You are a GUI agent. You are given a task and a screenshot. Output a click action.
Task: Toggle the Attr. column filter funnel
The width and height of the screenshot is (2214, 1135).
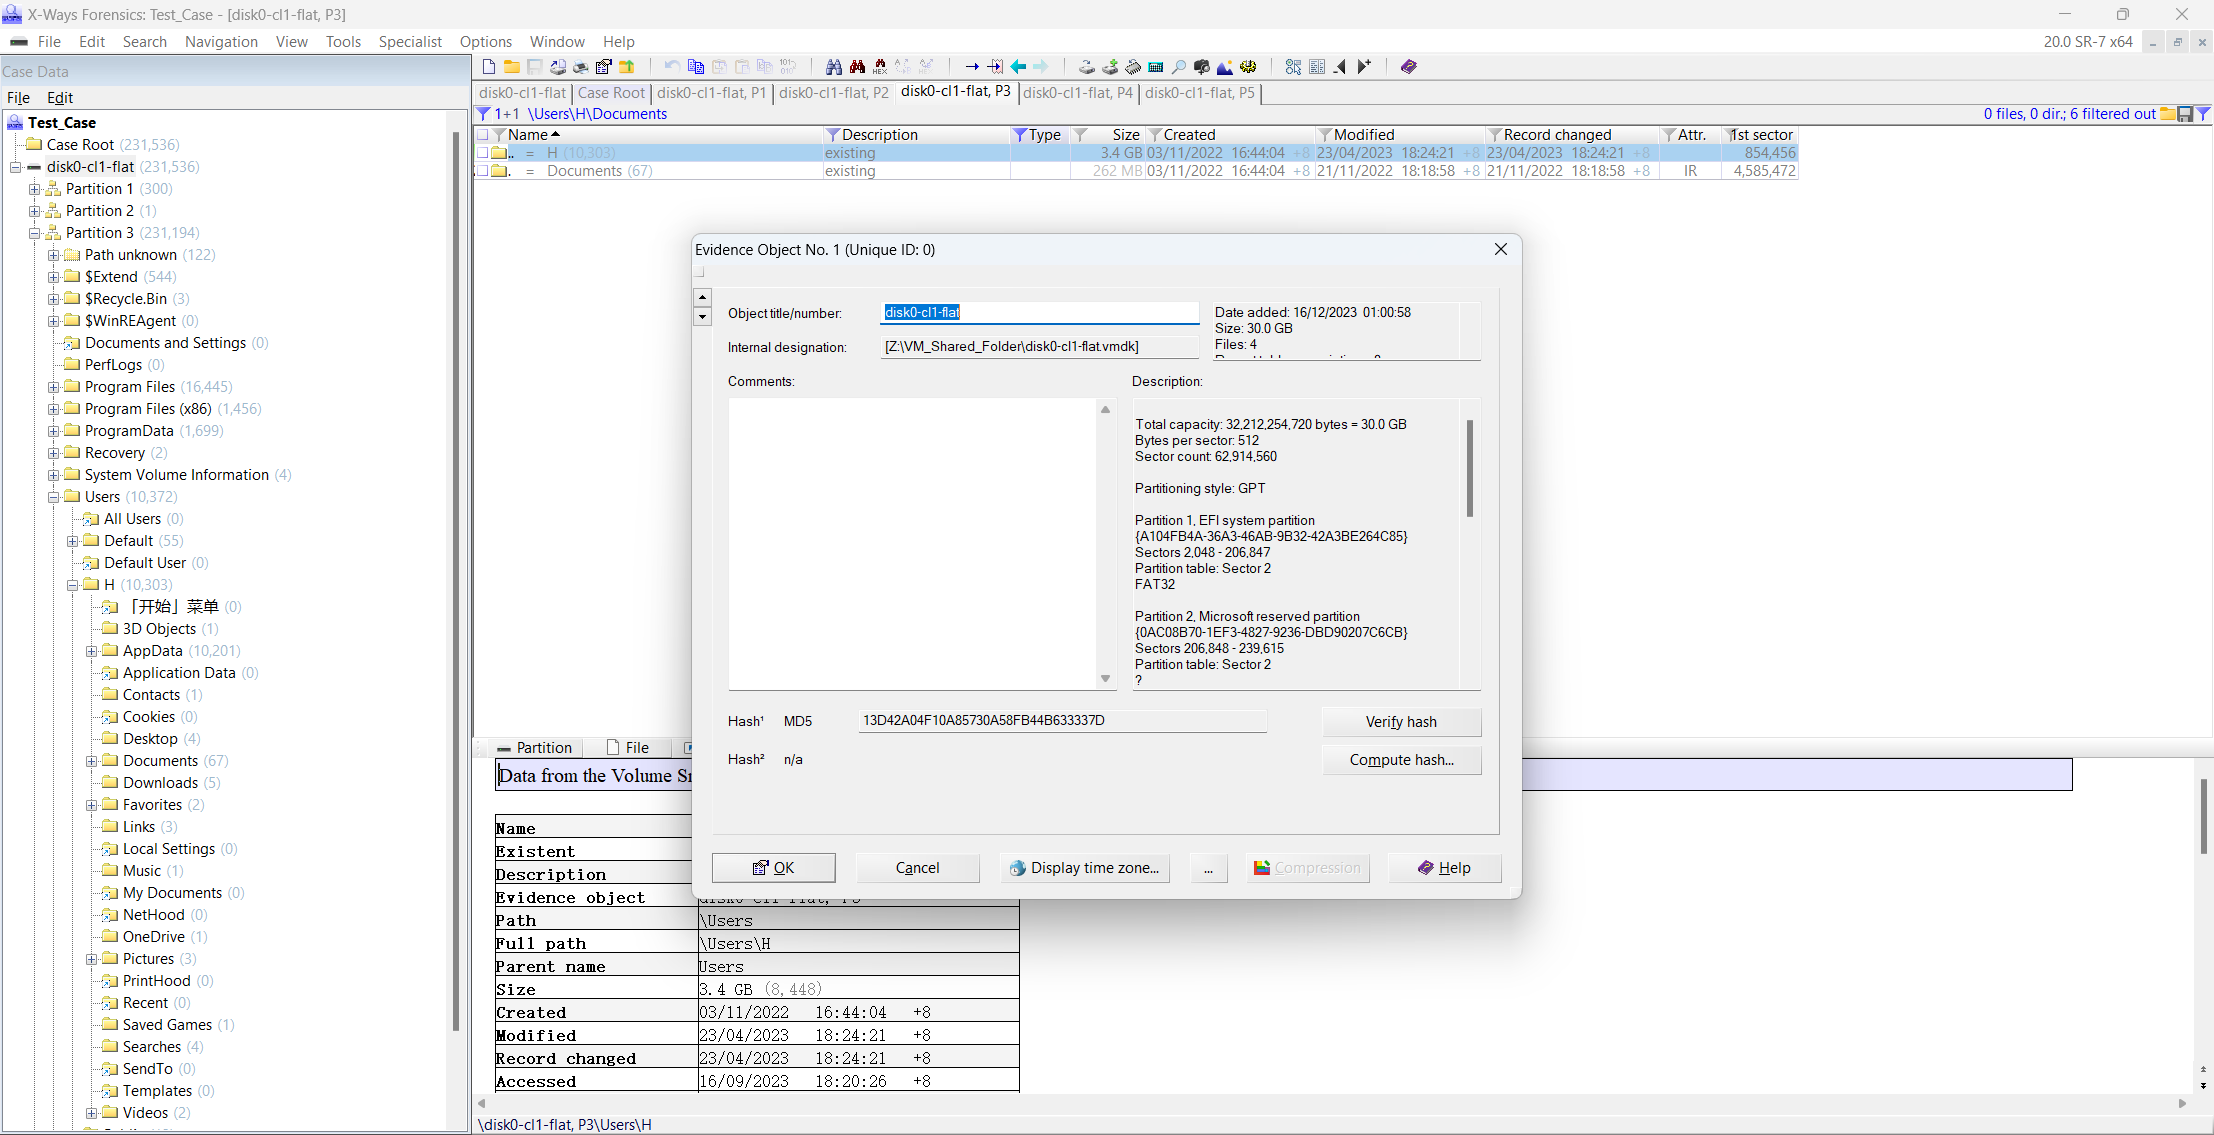click(1669, 135)
